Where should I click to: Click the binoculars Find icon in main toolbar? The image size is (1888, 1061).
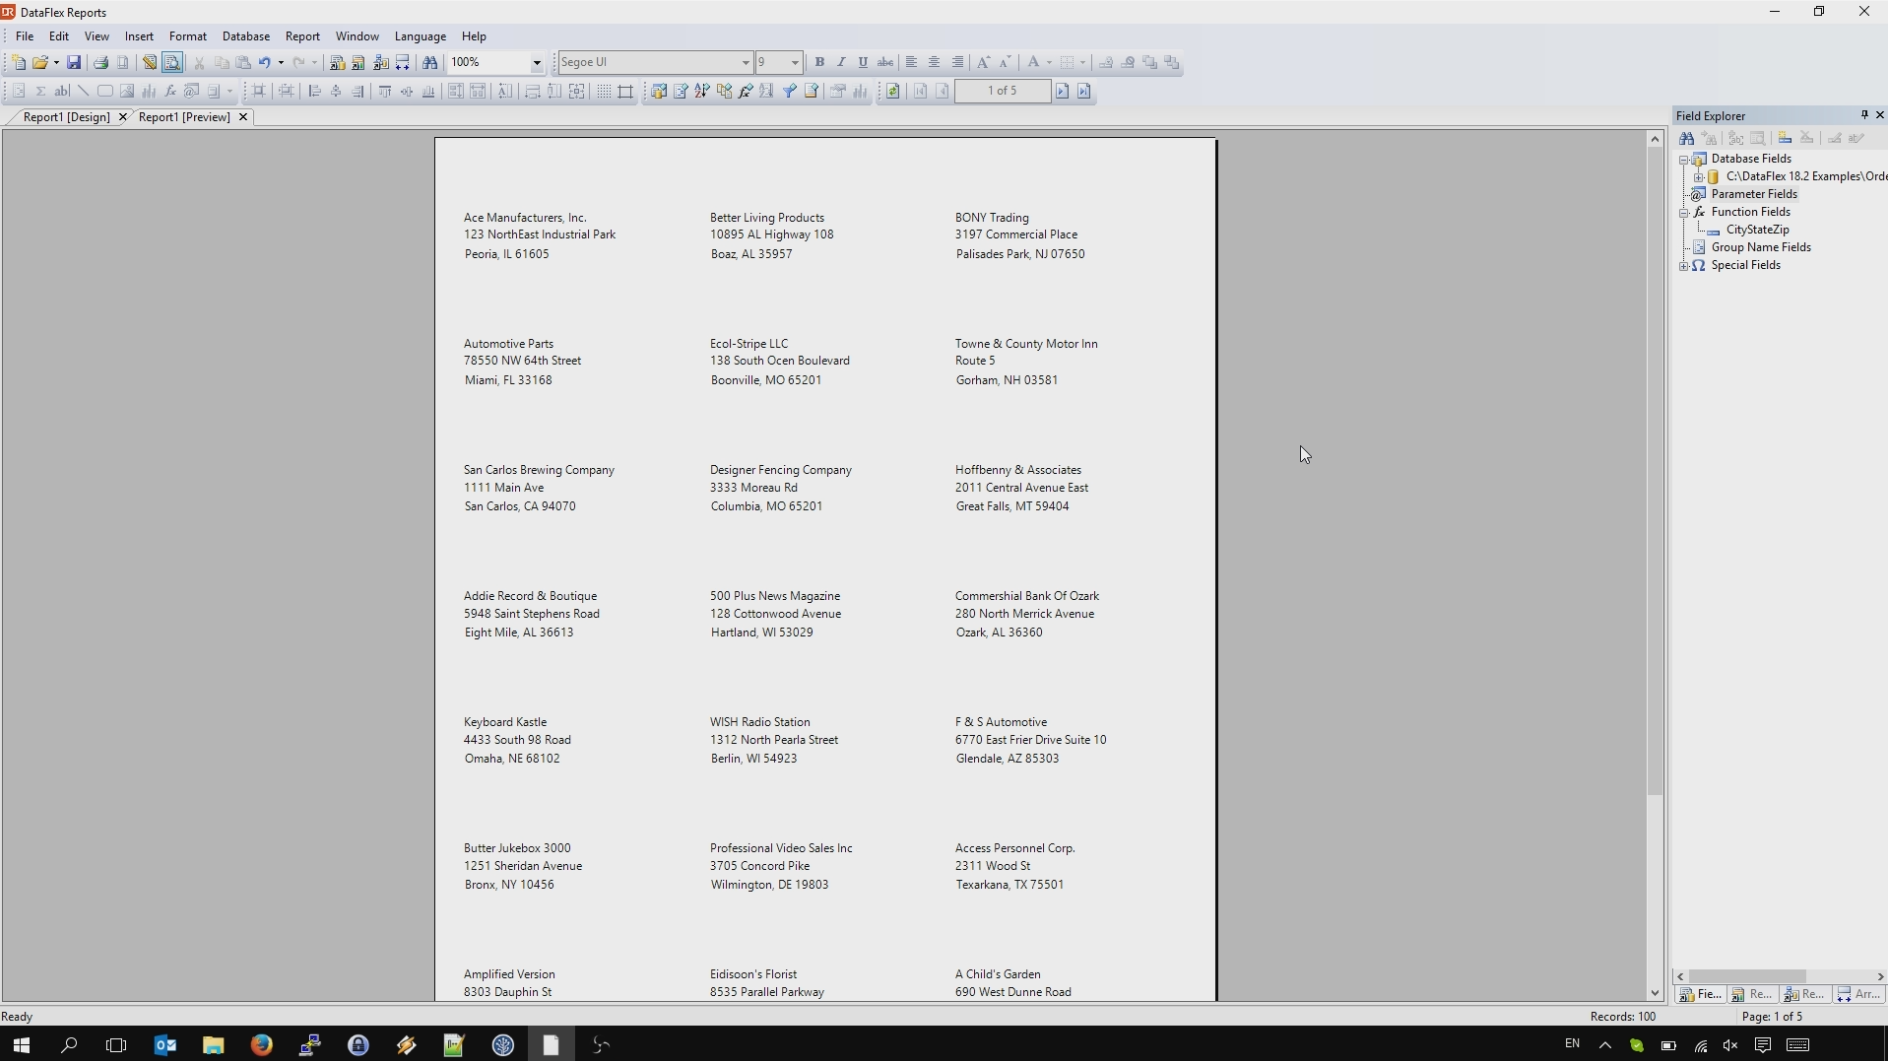(x=430, y=62)
